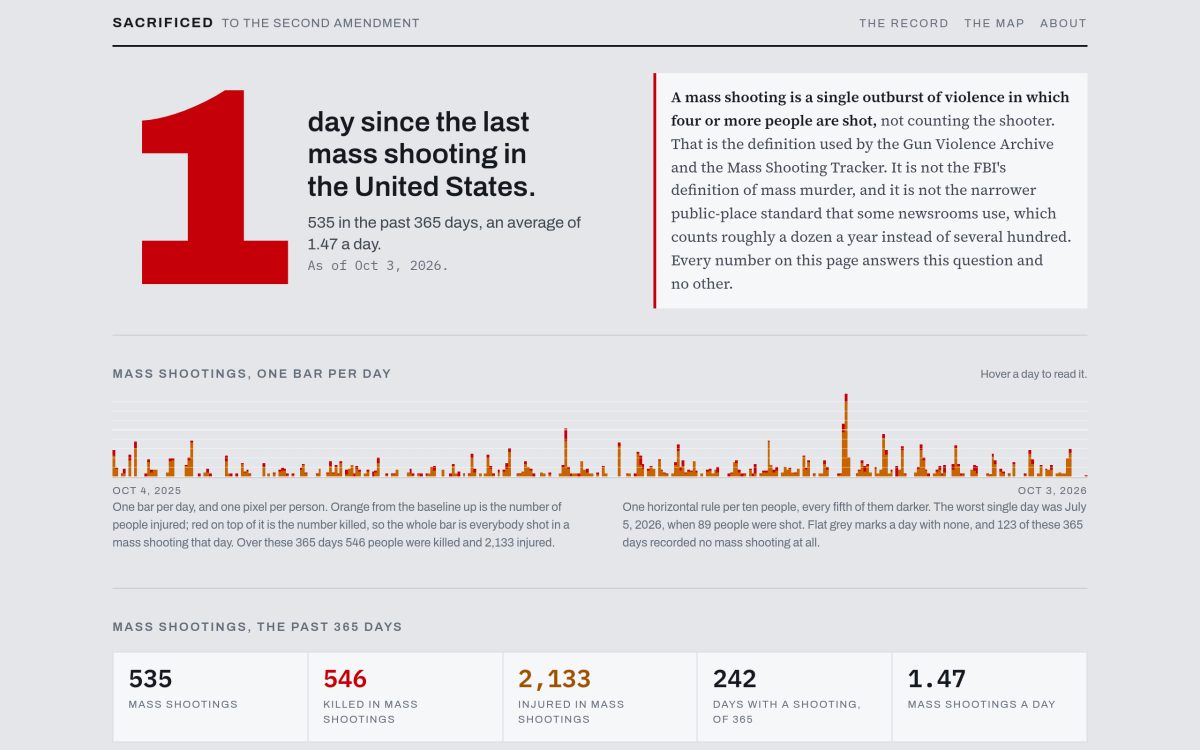1200x750 pixels.
Task: Click the 242 days figure
Action: click(734, 679)
